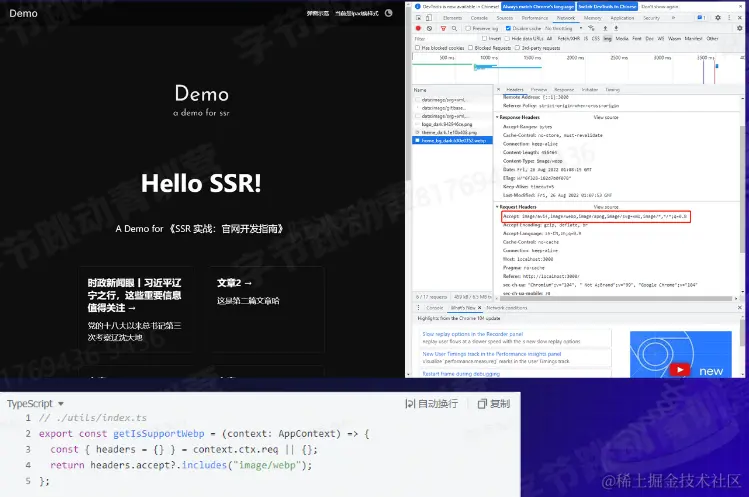
Task: Check 3rd-party requests checkbox
Action: (x=517, y=48)
